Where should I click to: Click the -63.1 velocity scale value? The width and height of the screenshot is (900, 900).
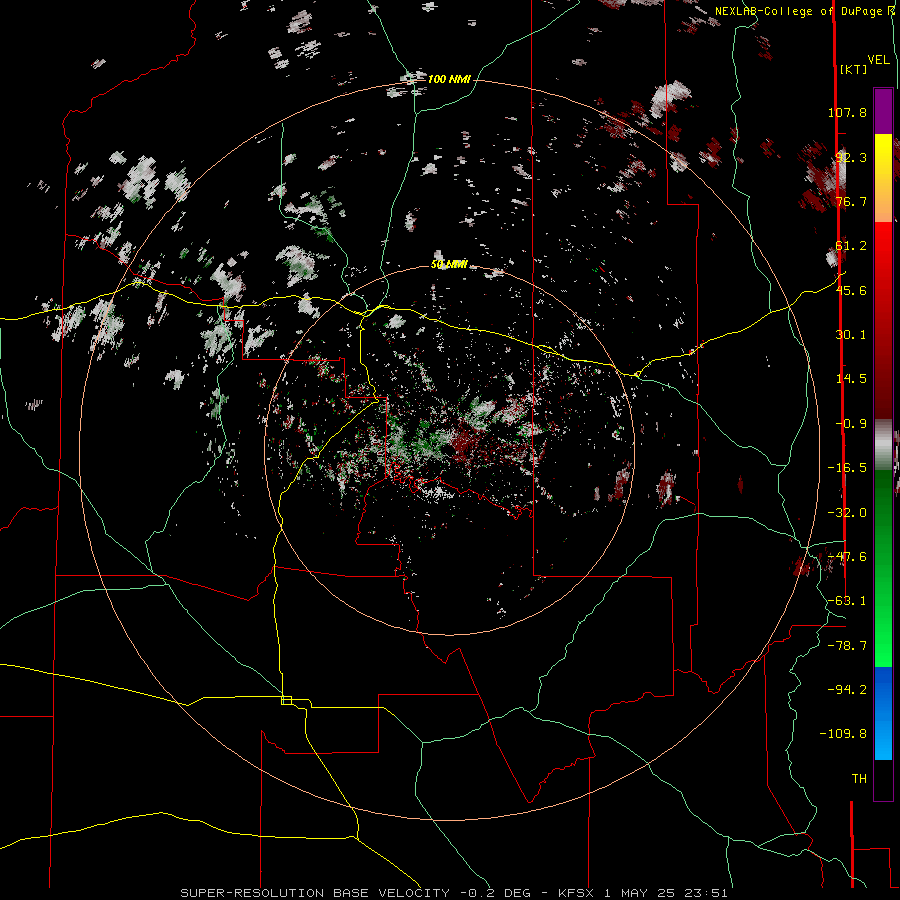[847, 601]
